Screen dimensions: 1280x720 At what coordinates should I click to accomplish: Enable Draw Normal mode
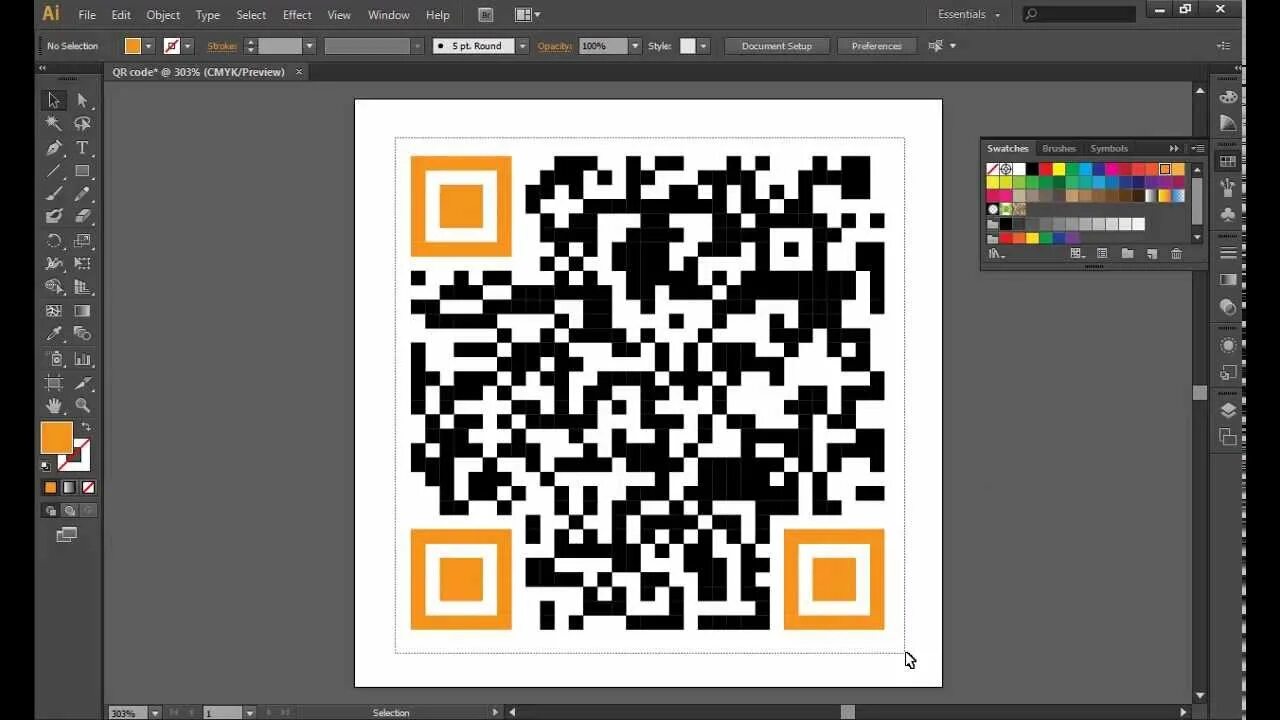click(50, 511)
